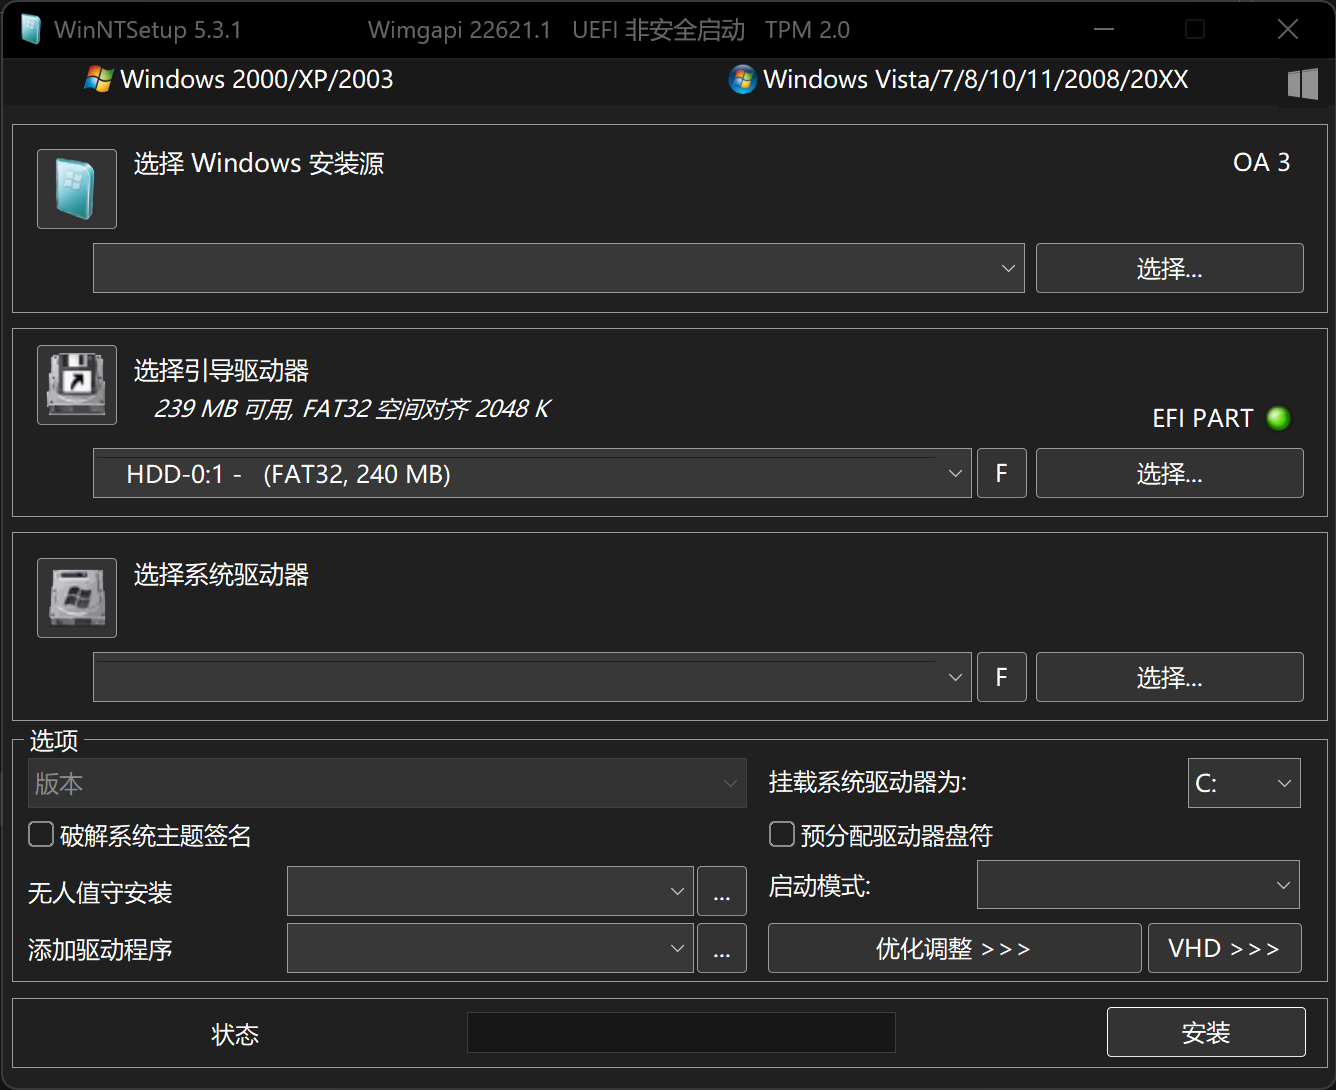Click the 选择 Windows 安装源 heading

(x=259, y=163)
